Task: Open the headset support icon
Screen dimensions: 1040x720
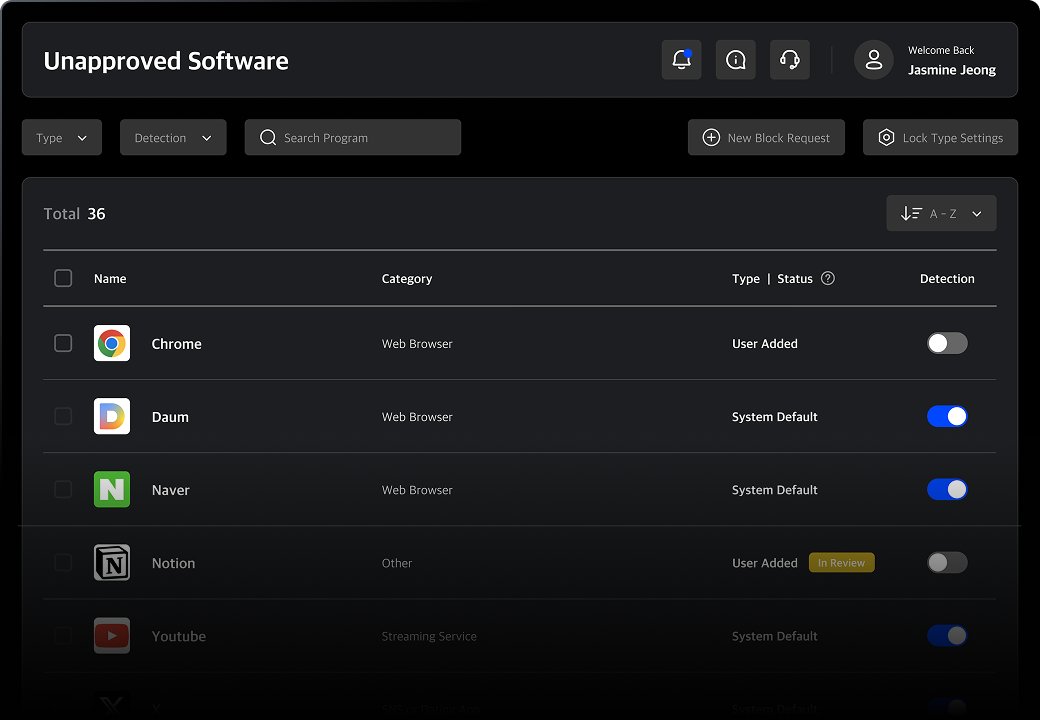Action: 789,60
